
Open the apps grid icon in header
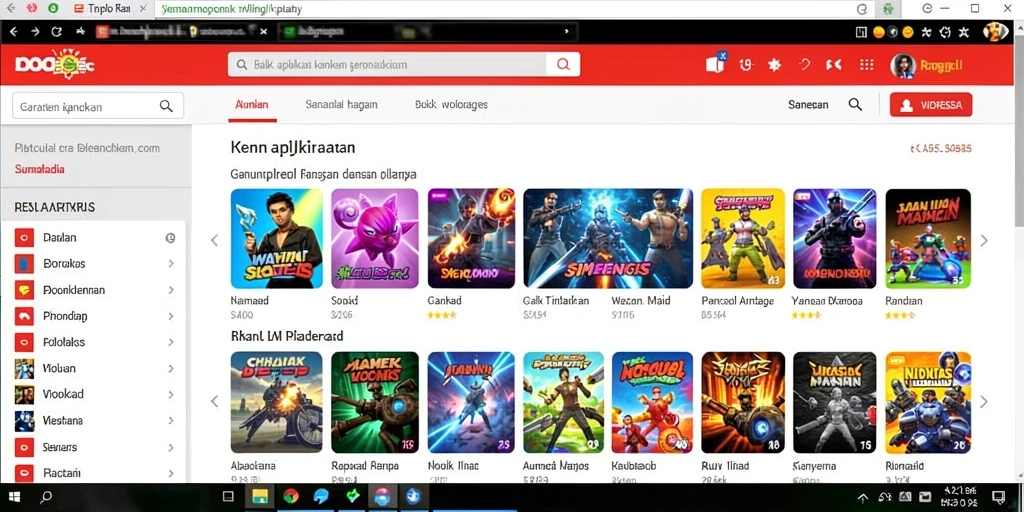point(867,65)
